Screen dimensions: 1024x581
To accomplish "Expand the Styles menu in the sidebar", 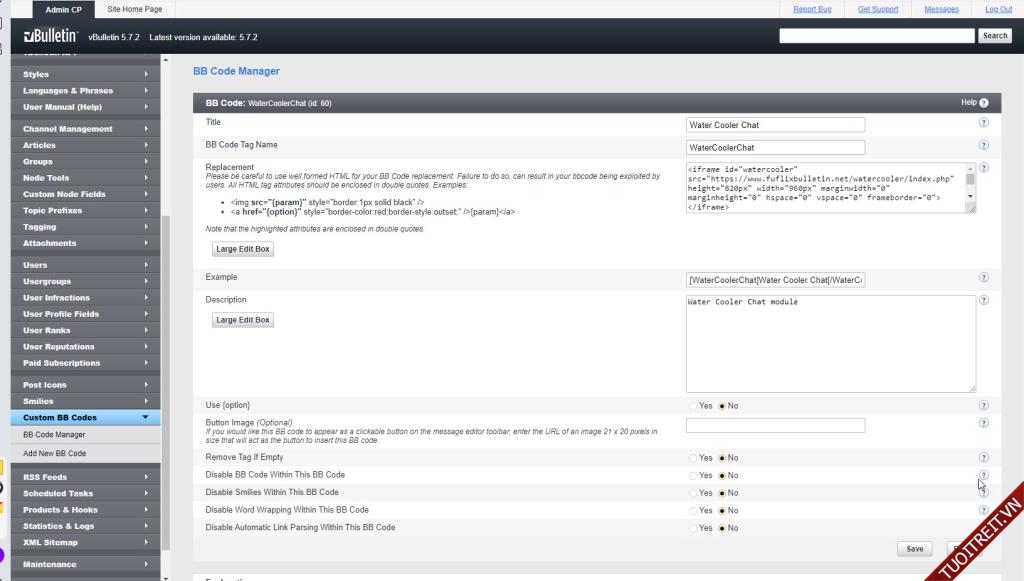I will (x=85, y=74).
